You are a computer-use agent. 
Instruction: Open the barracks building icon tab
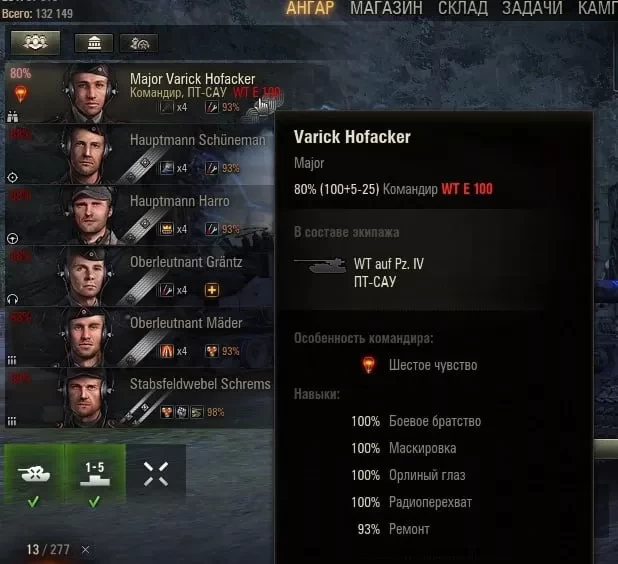tap(94, 43)
